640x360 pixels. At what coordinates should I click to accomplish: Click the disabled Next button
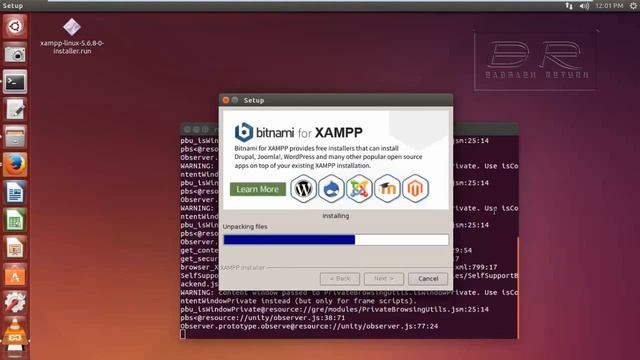point(384,279)
